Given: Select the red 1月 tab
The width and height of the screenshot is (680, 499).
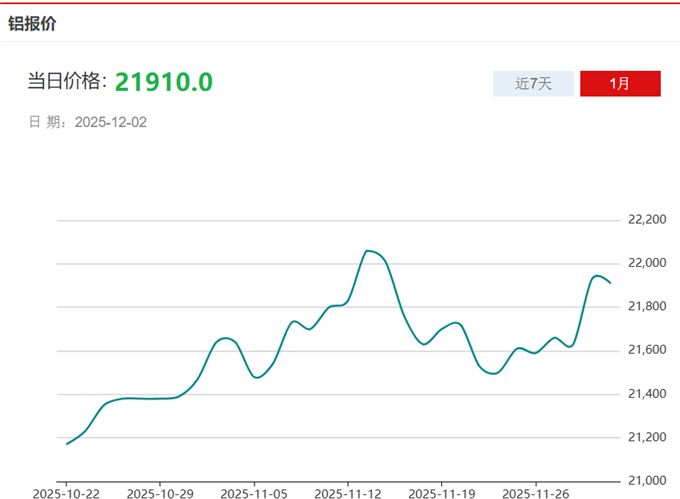Looking at the screenshot, I should click(620, 84).
